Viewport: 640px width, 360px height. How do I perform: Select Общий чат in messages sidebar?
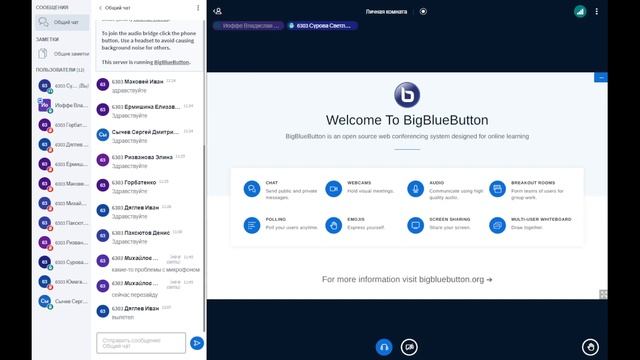click(62, 22)
